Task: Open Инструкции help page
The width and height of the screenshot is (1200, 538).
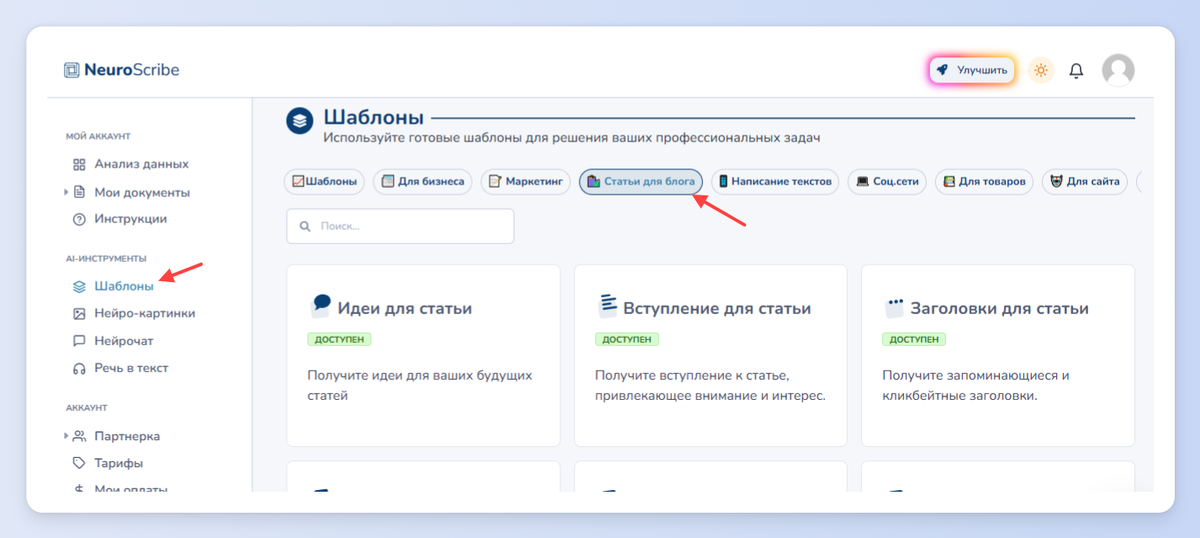Action: (120, 219)
